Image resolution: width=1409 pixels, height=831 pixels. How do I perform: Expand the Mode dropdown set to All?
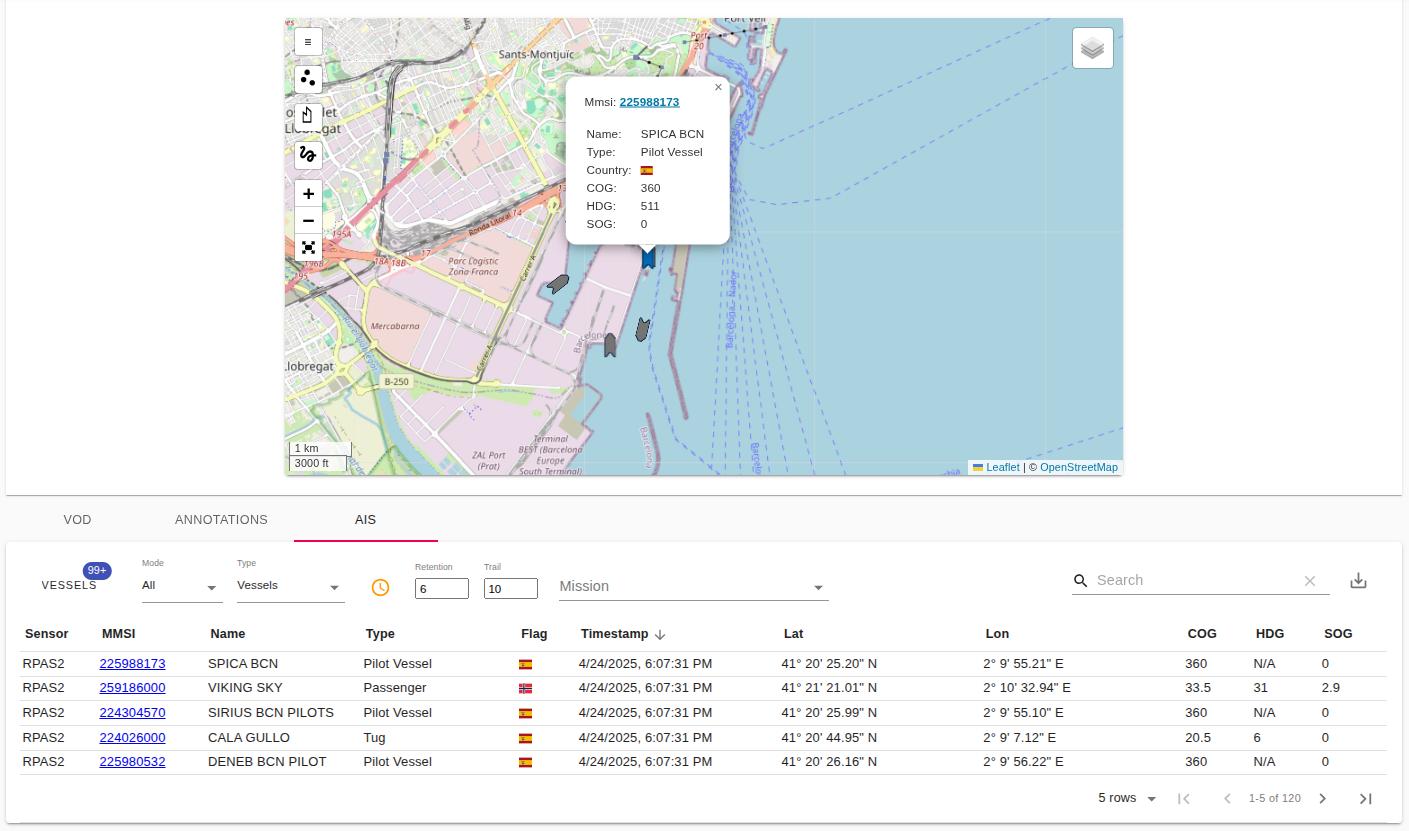(180, 586)
